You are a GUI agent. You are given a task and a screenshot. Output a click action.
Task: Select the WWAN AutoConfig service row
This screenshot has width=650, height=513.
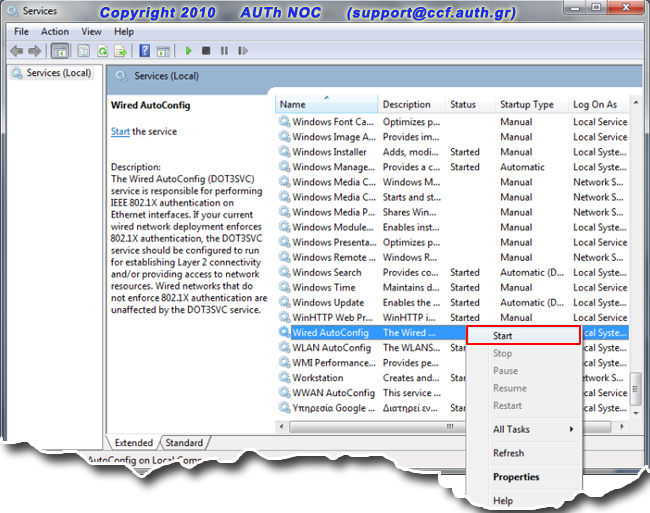pos(371,392)
